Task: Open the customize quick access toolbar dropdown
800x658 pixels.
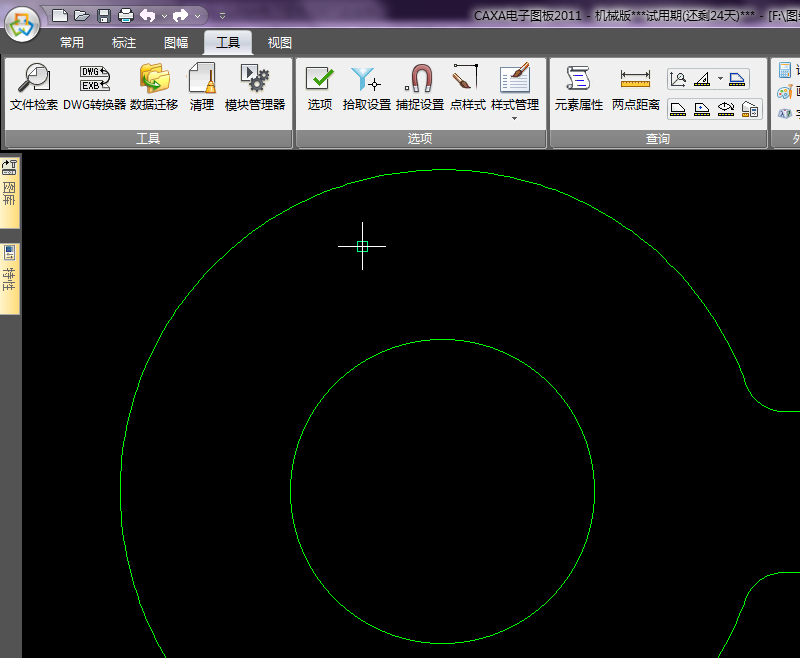Action: click(x=222, y=16)
